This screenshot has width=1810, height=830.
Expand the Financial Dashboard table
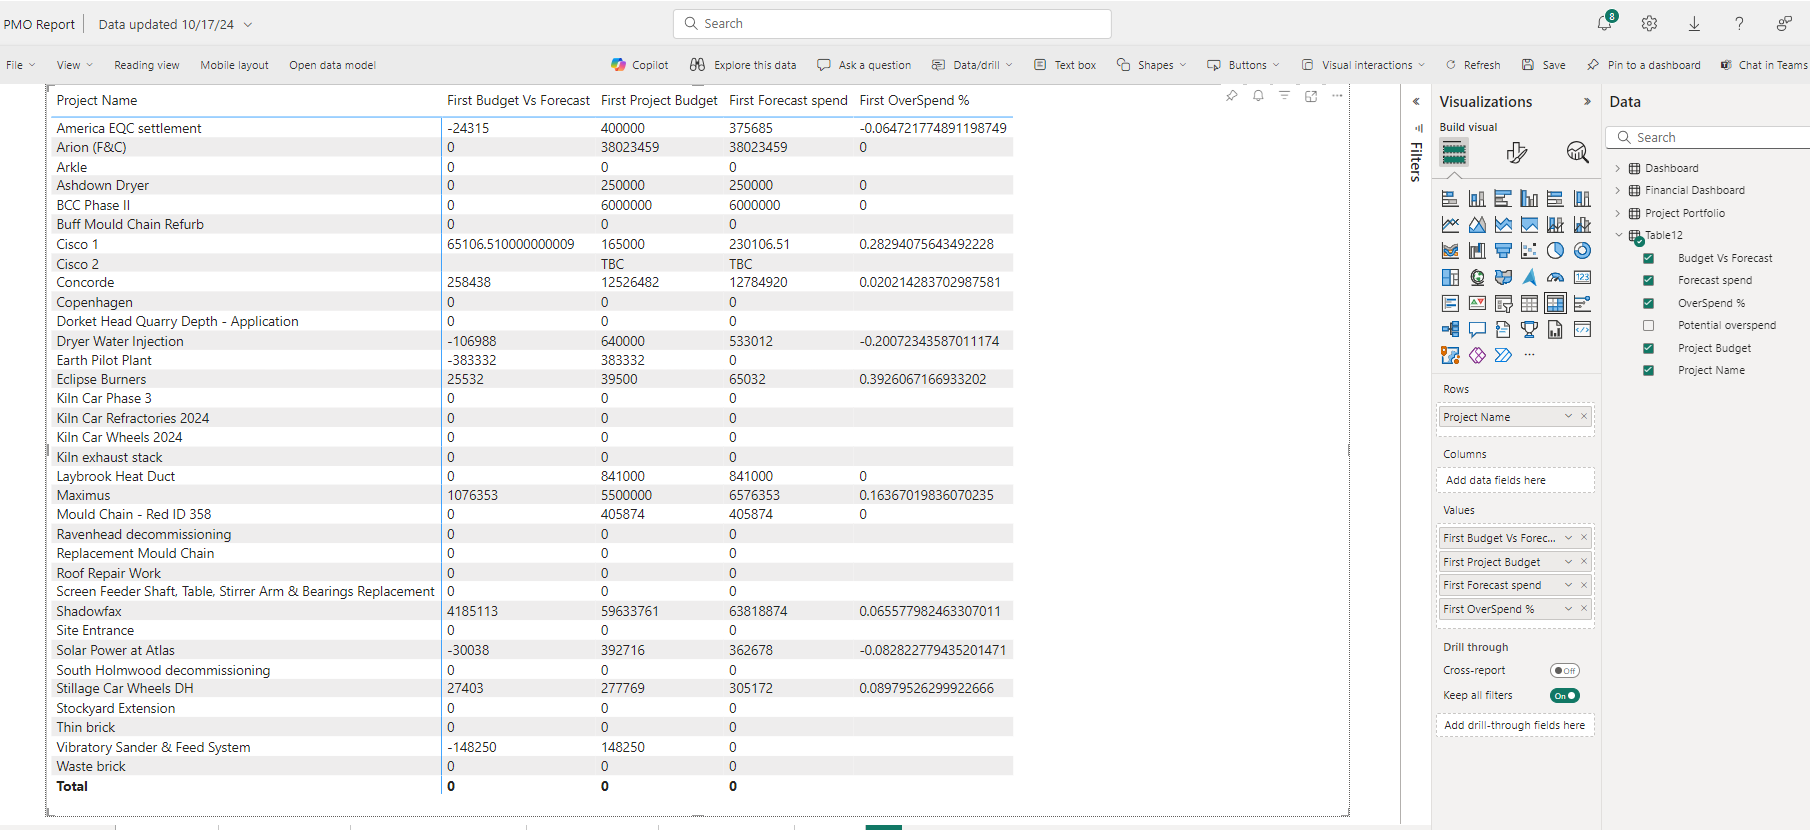(x=1618, y=190)
